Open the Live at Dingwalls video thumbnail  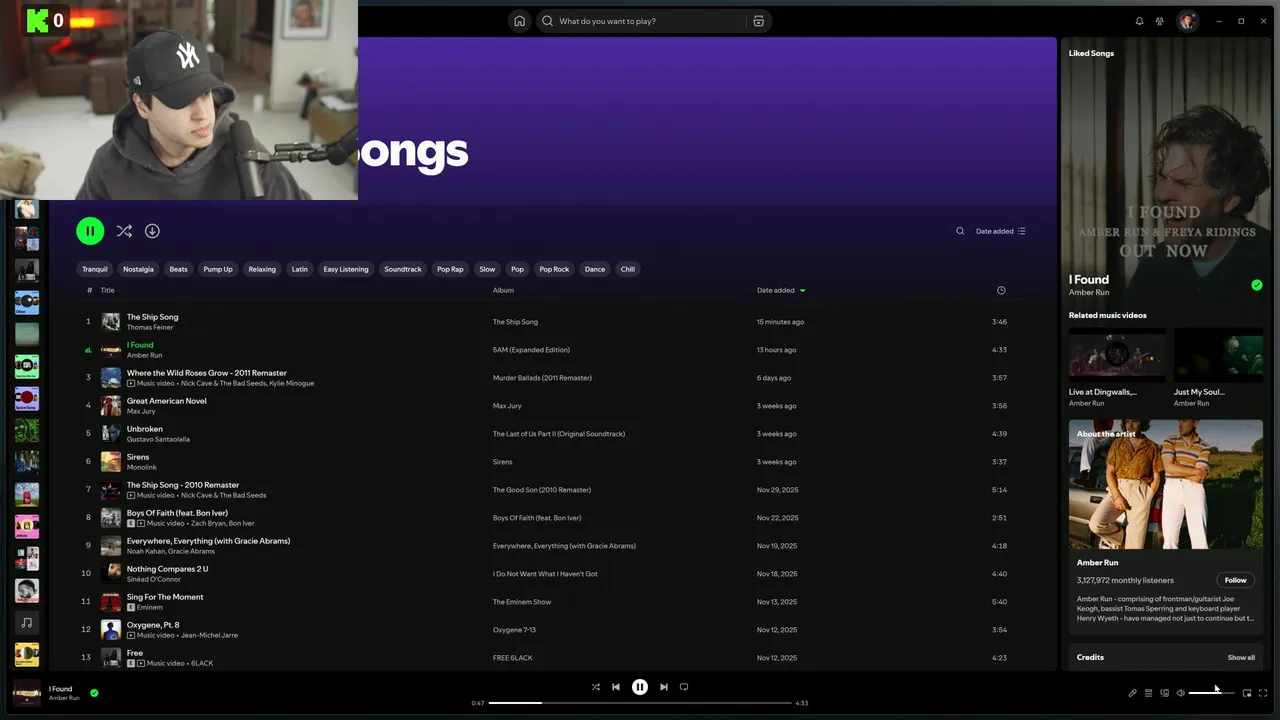(x=1117, y=354)
